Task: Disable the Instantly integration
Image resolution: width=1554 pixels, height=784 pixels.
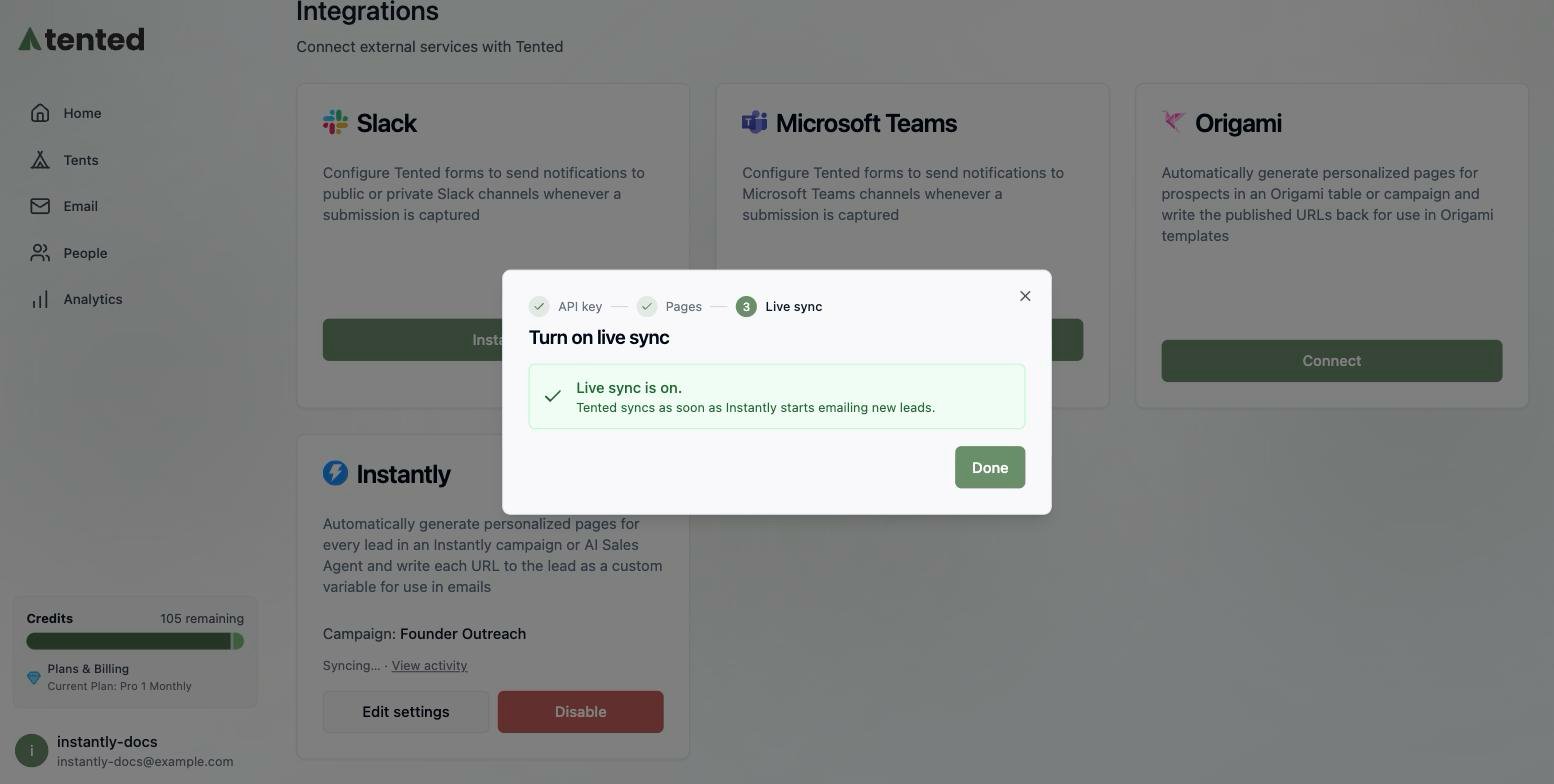Action: pos(580,712)
